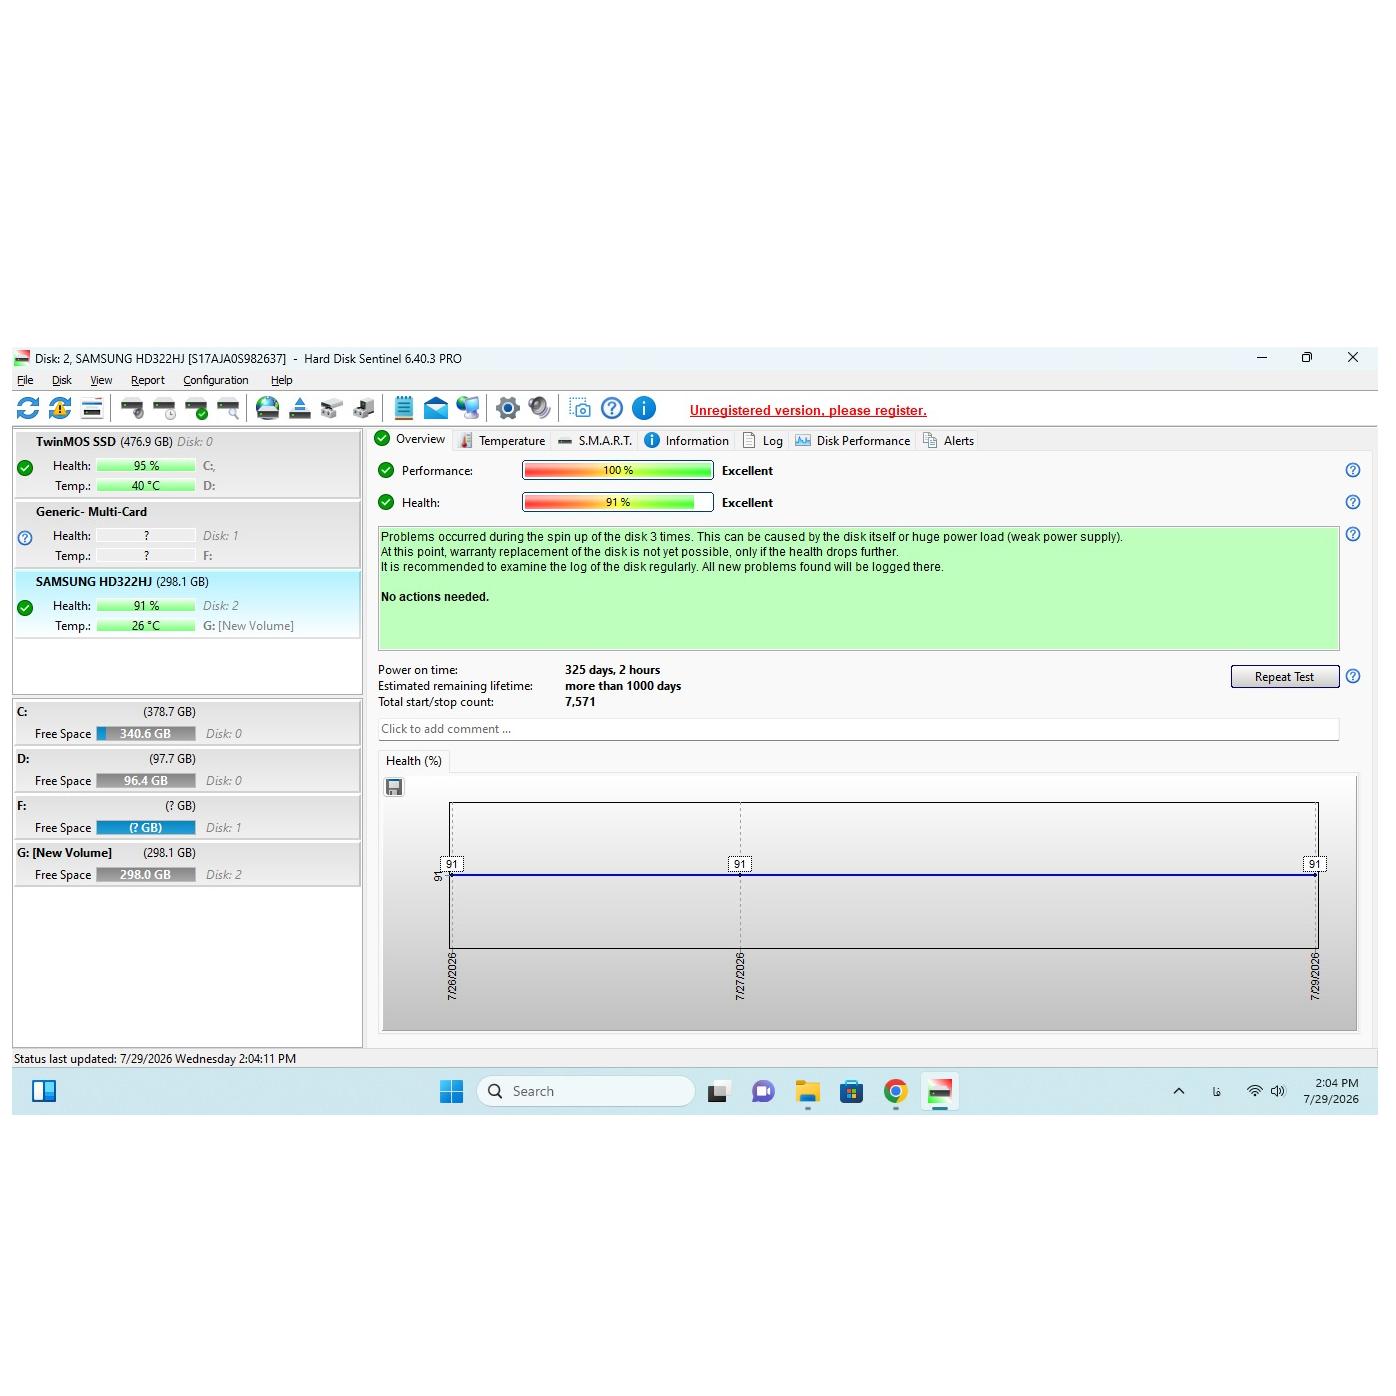Click the help icon next to Repeat Test

click(x=1353, y=676)
